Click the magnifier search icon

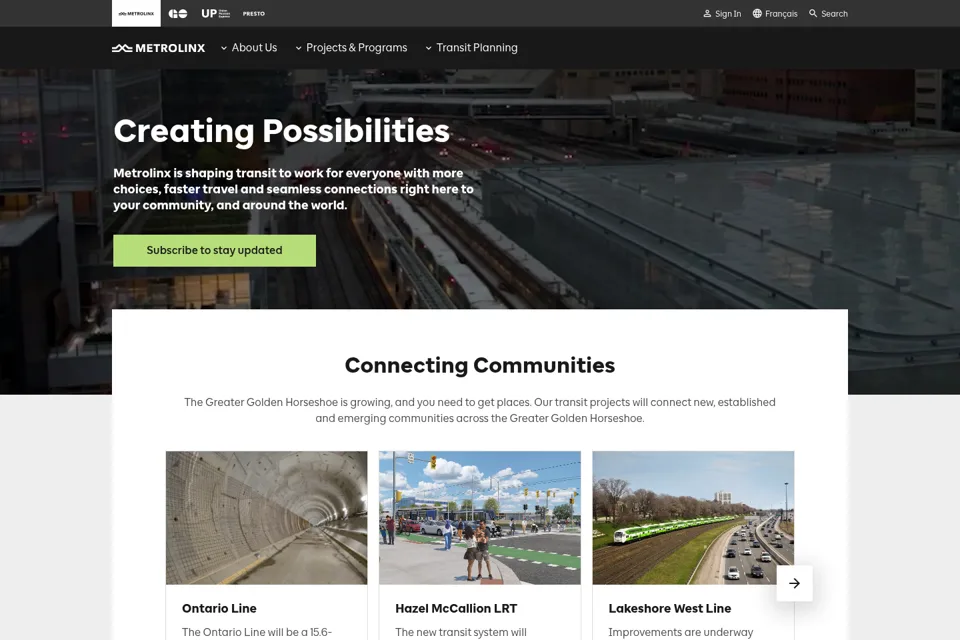(x=813, y=13)
